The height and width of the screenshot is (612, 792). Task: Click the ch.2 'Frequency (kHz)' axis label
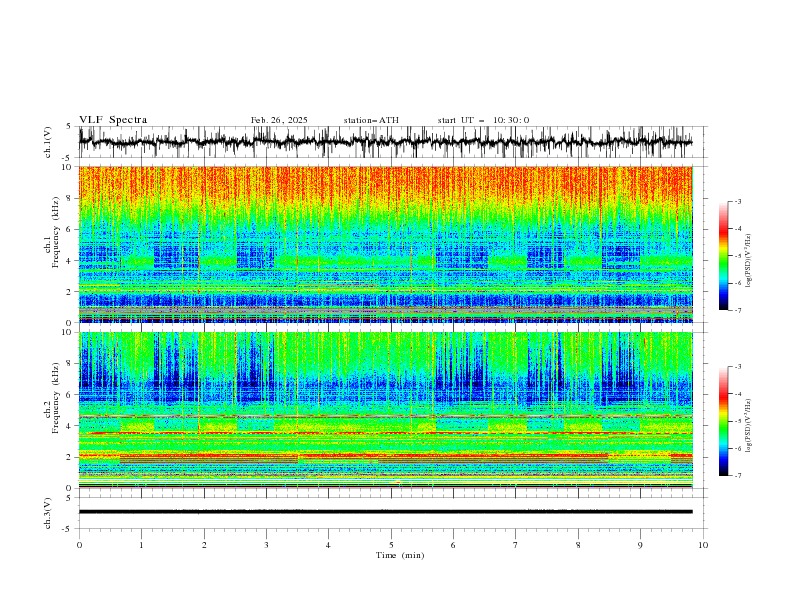tap(56, 398)
